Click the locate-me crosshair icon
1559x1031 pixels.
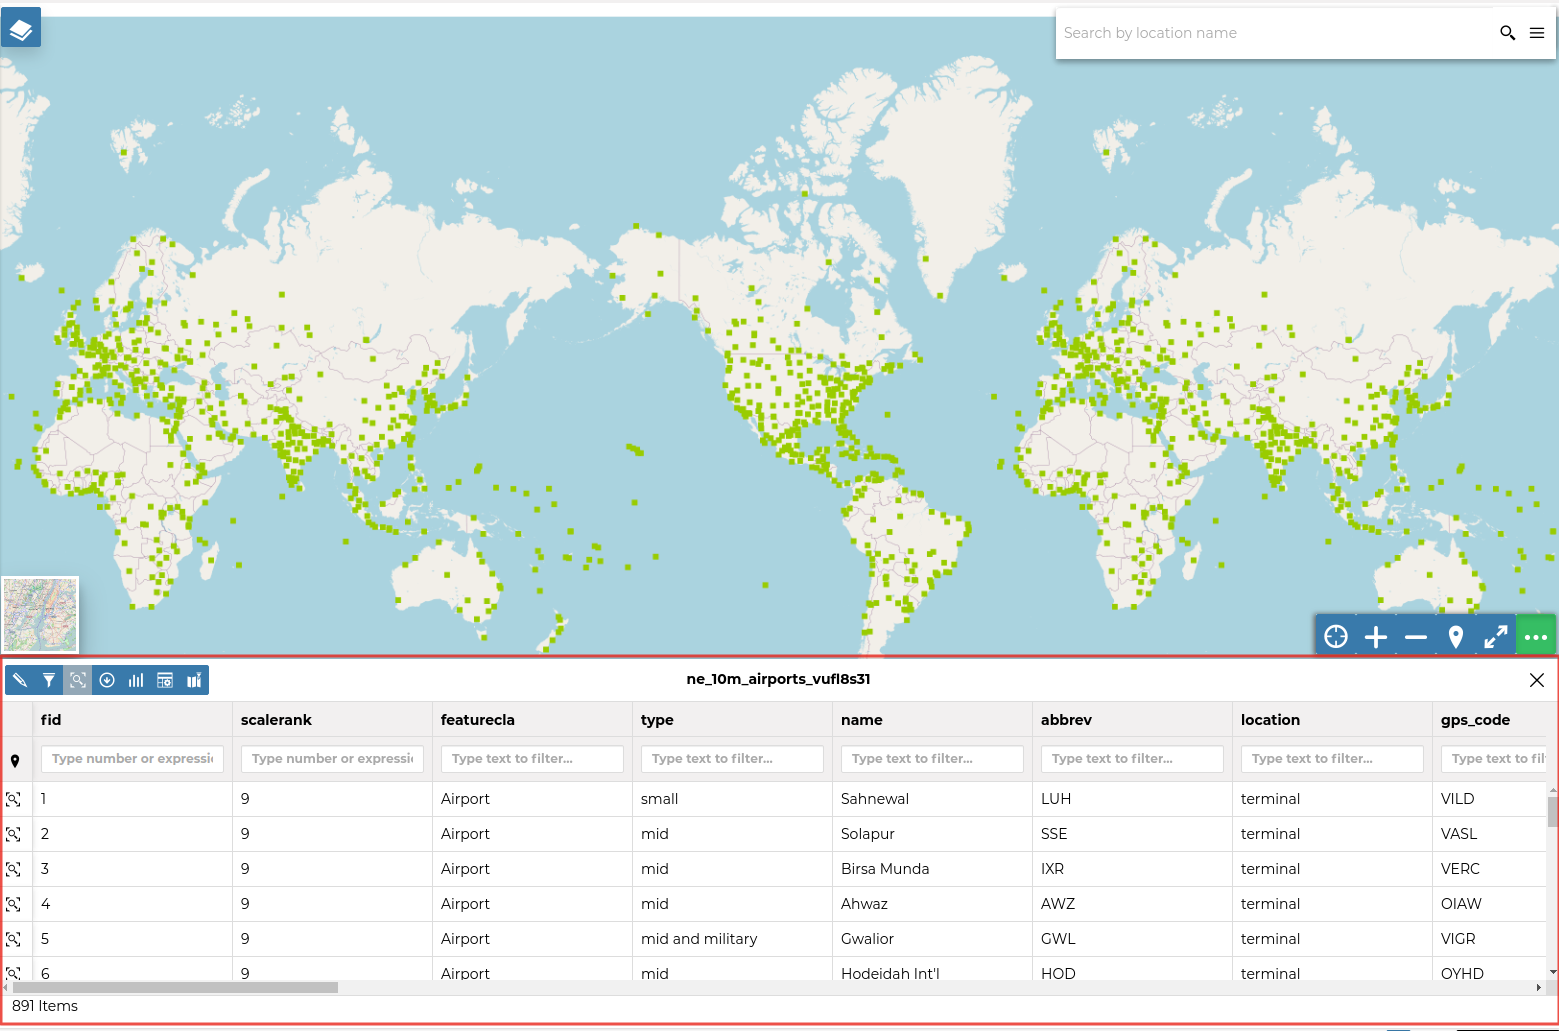(1336, 637)
